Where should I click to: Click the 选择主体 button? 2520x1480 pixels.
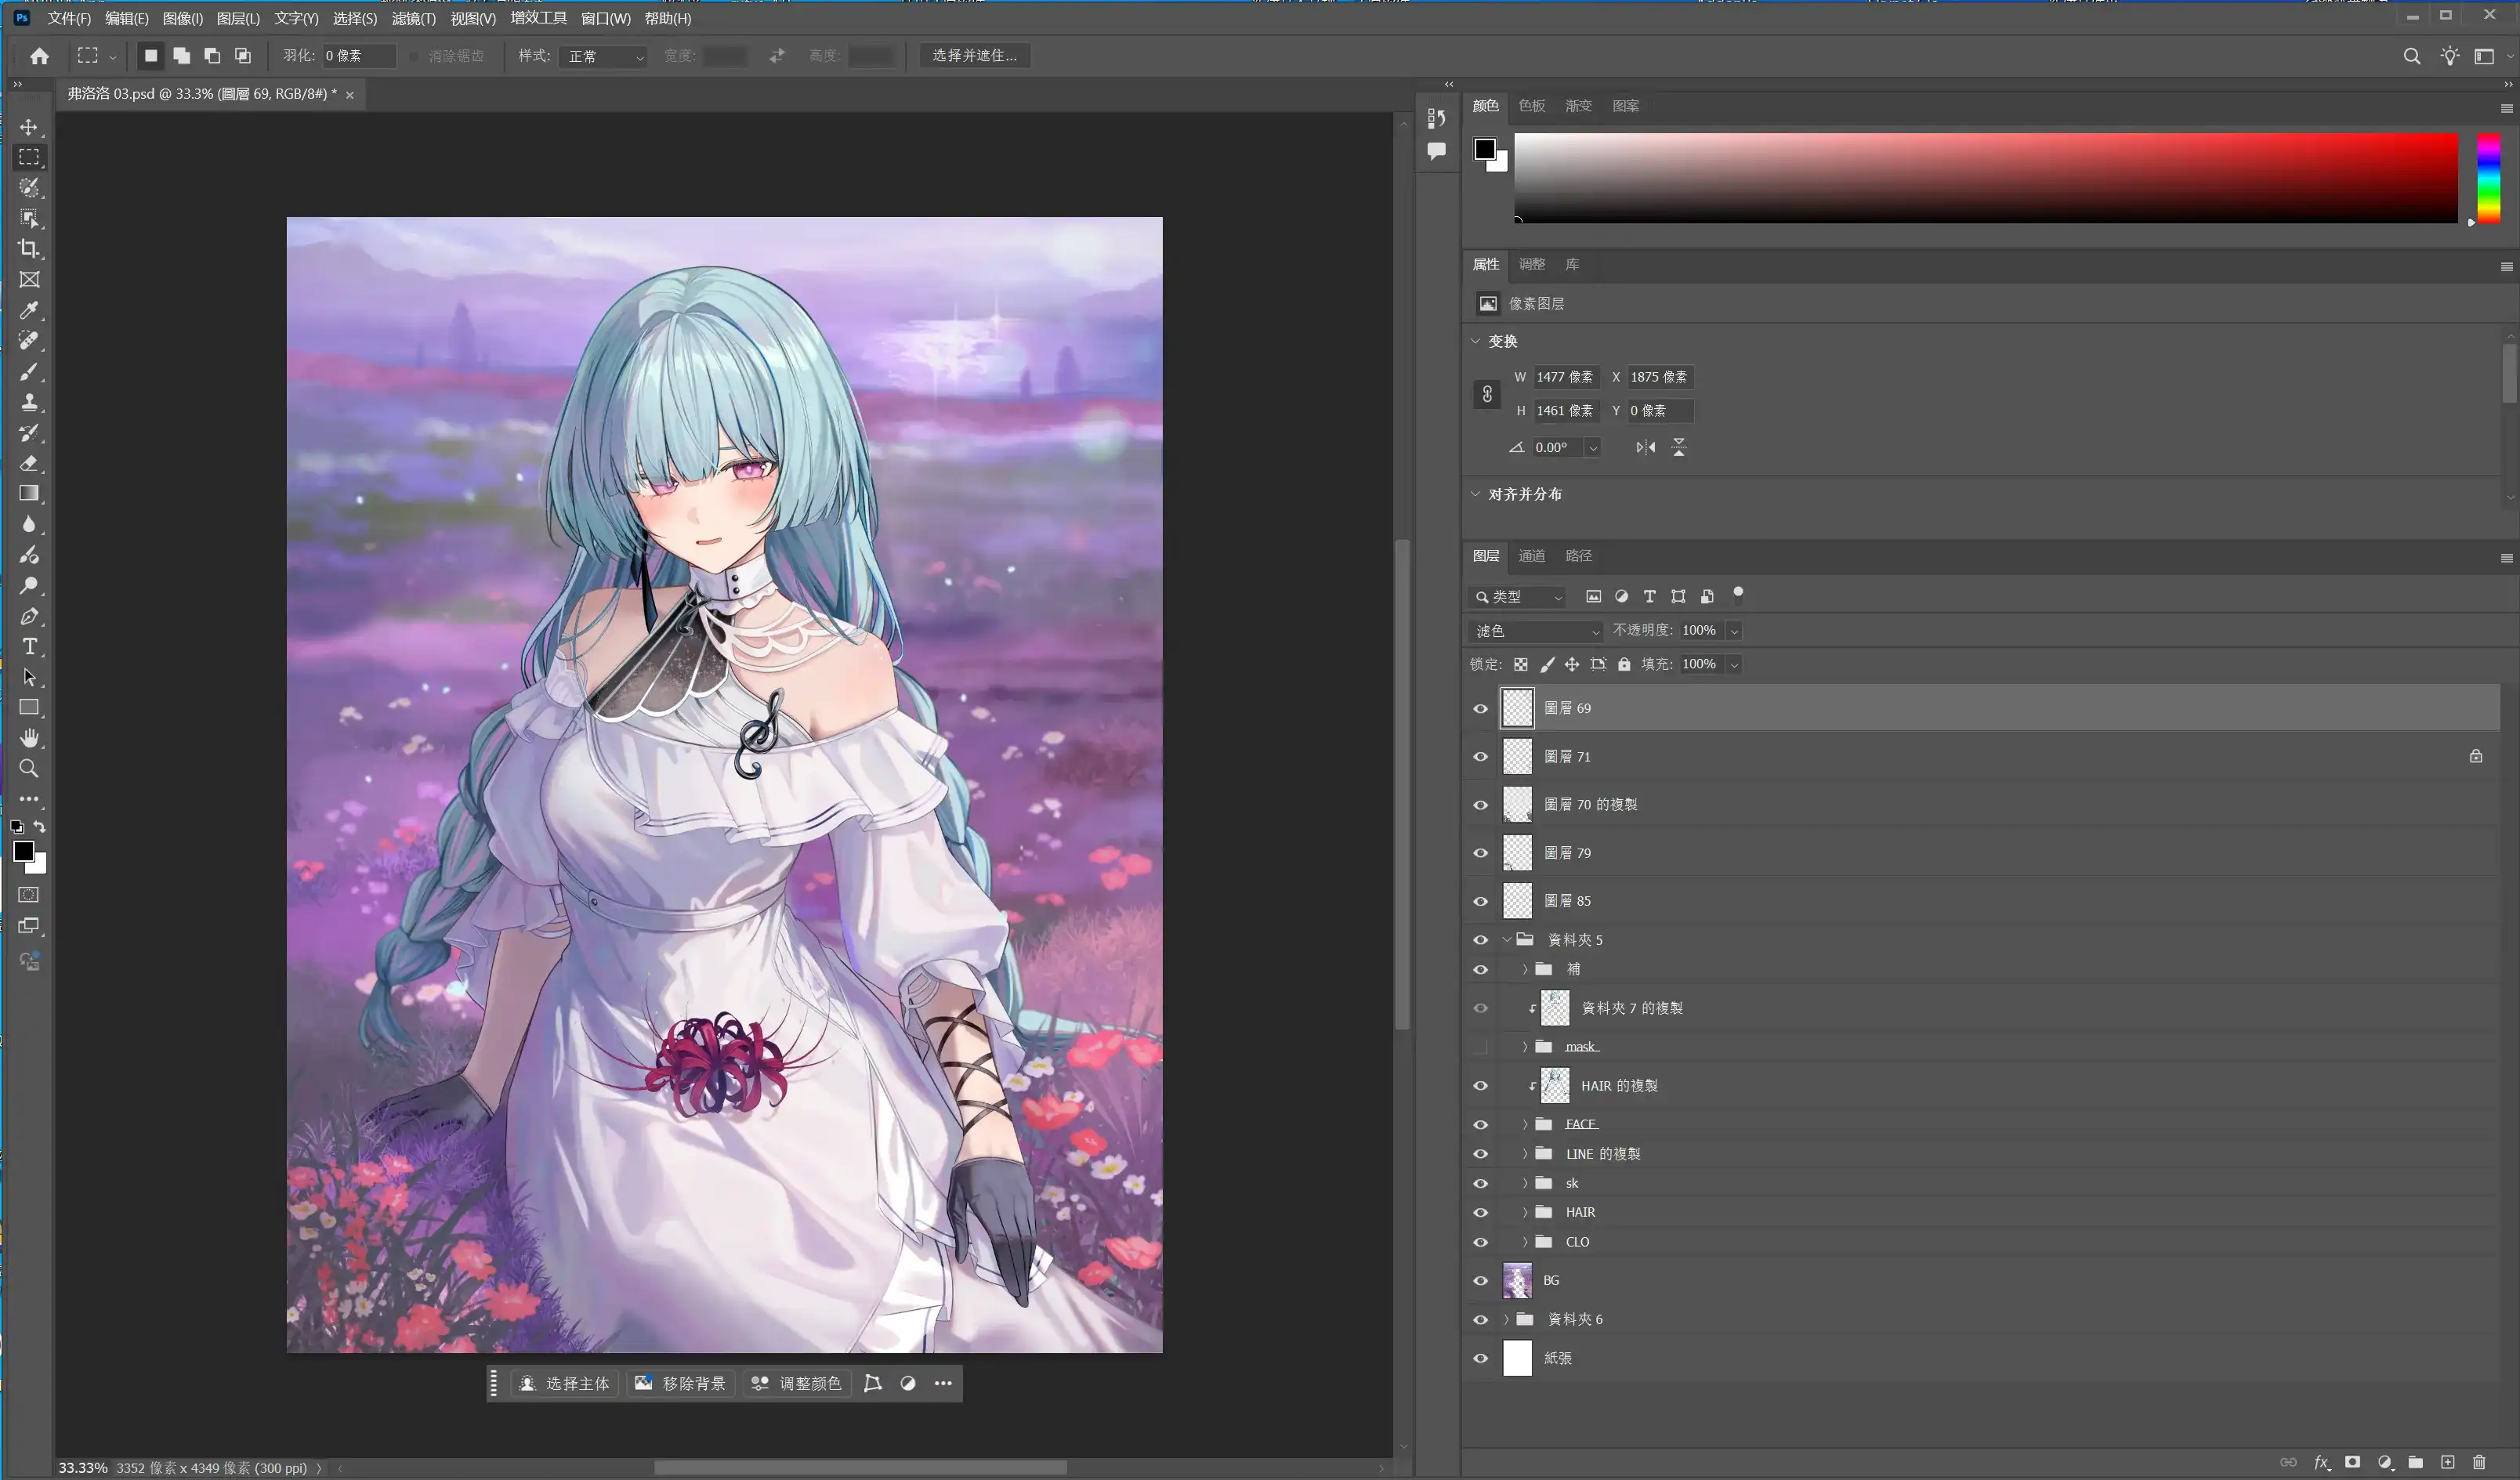pyautogui.click(x=565, y=1384)
